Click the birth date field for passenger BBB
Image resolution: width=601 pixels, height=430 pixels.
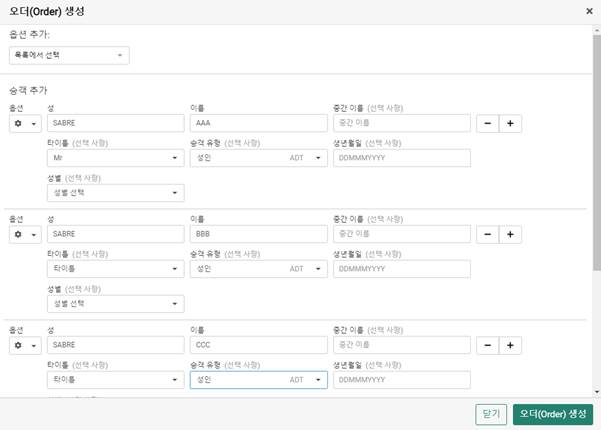tap(402, 269)
